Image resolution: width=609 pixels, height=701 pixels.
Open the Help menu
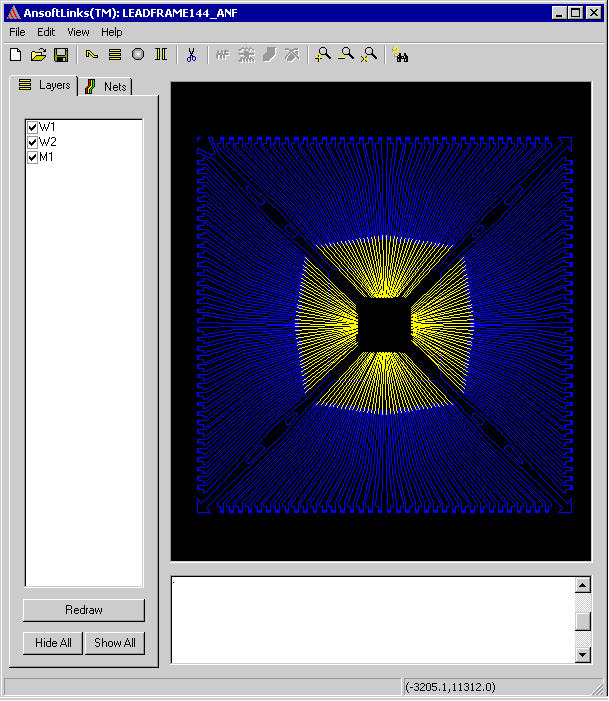111,32
